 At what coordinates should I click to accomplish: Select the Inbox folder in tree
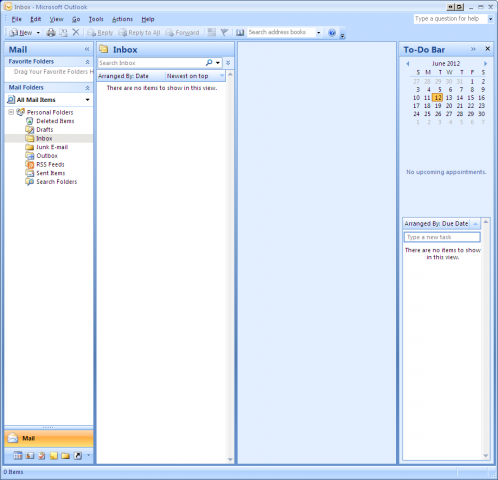click(x=44, y=138)
